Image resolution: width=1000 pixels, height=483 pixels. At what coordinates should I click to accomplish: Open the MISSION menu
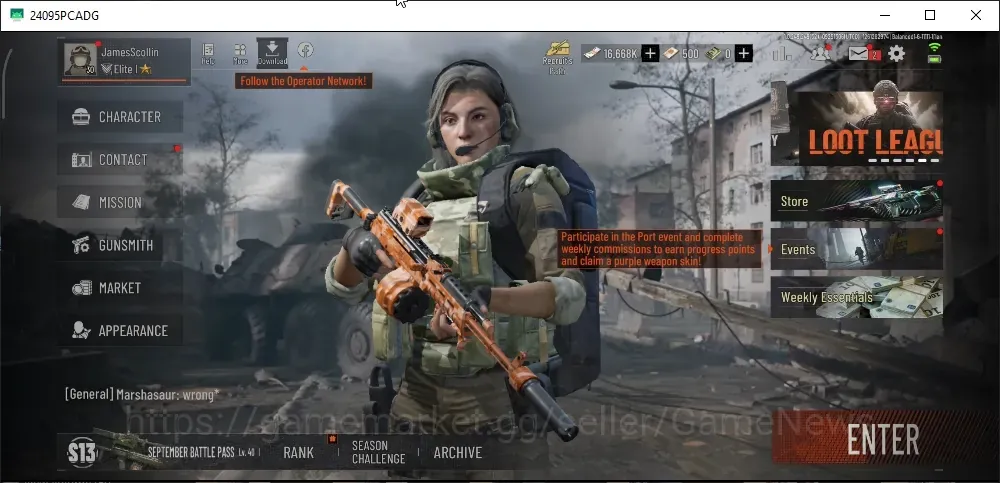pos(120,202)
